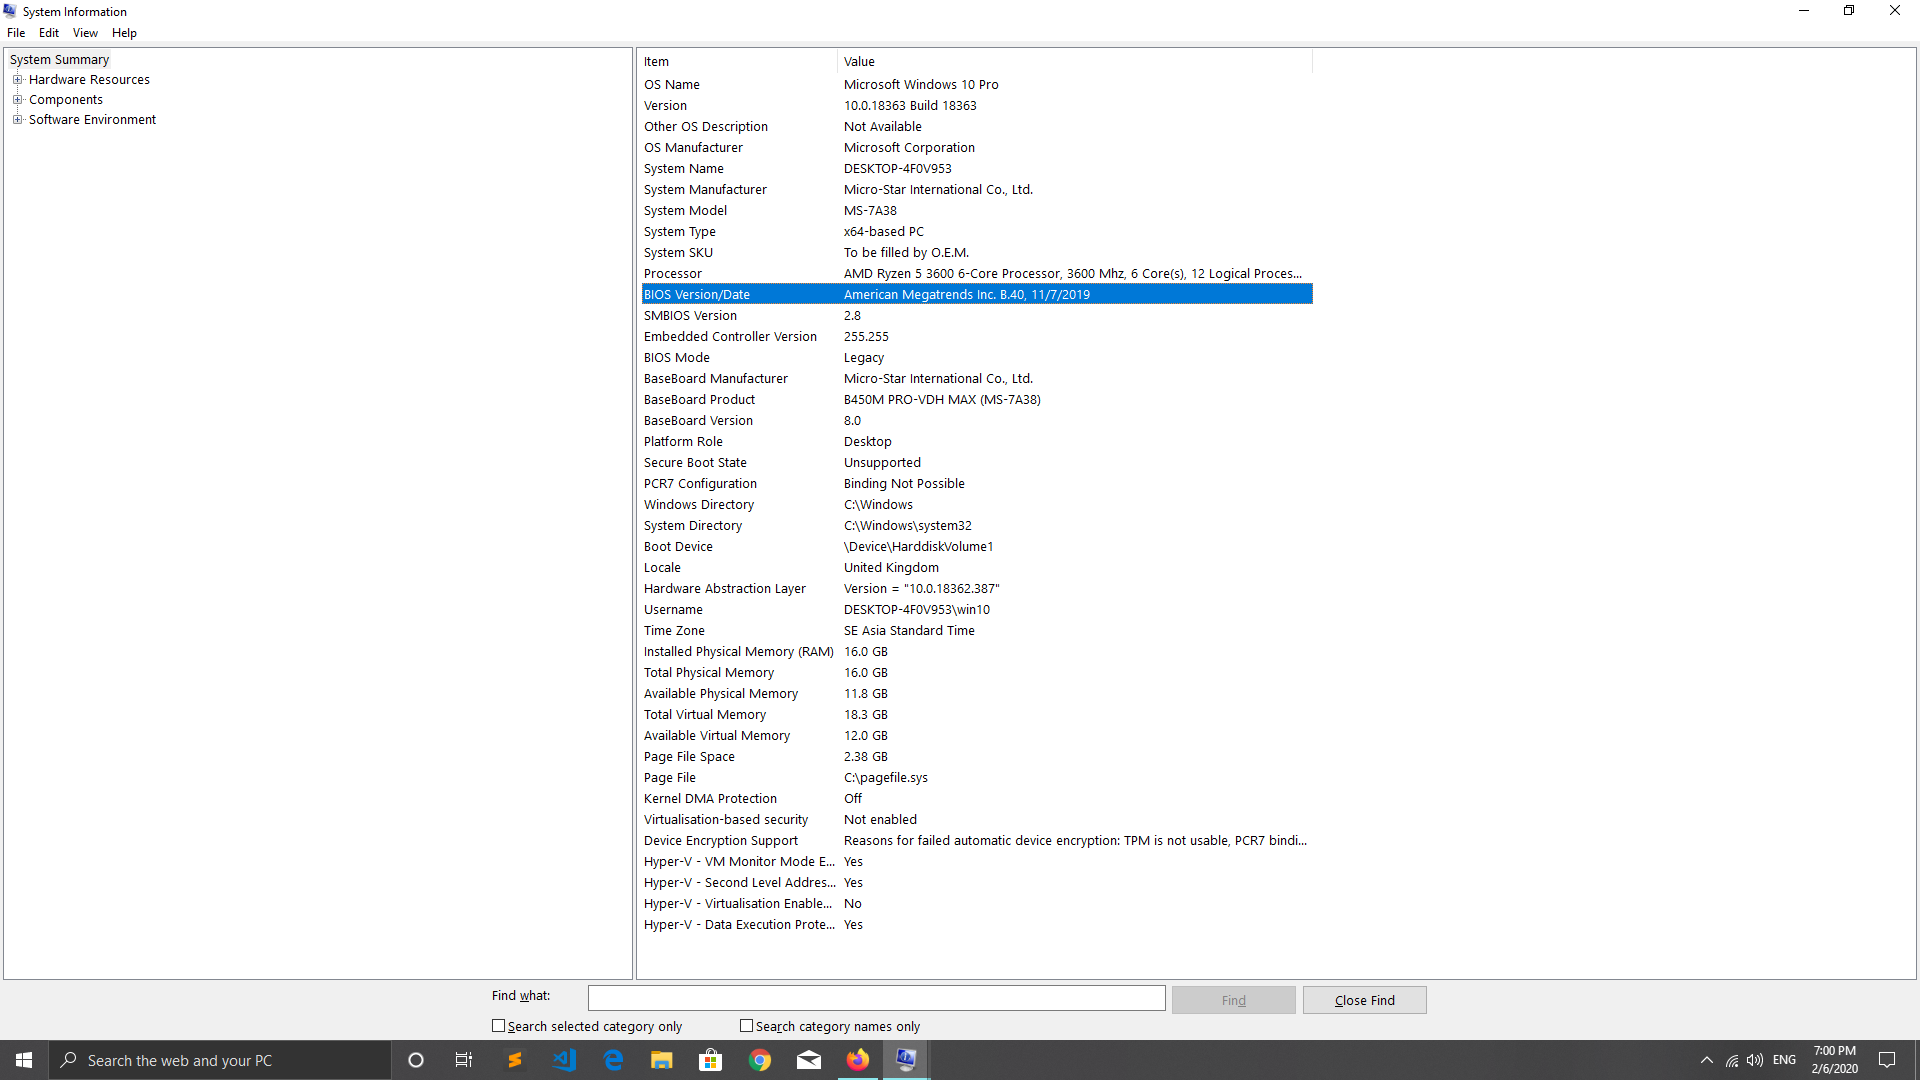Click the taskbar search box
Viewport: 1920px width, 1080px height.
[220, 1060]
